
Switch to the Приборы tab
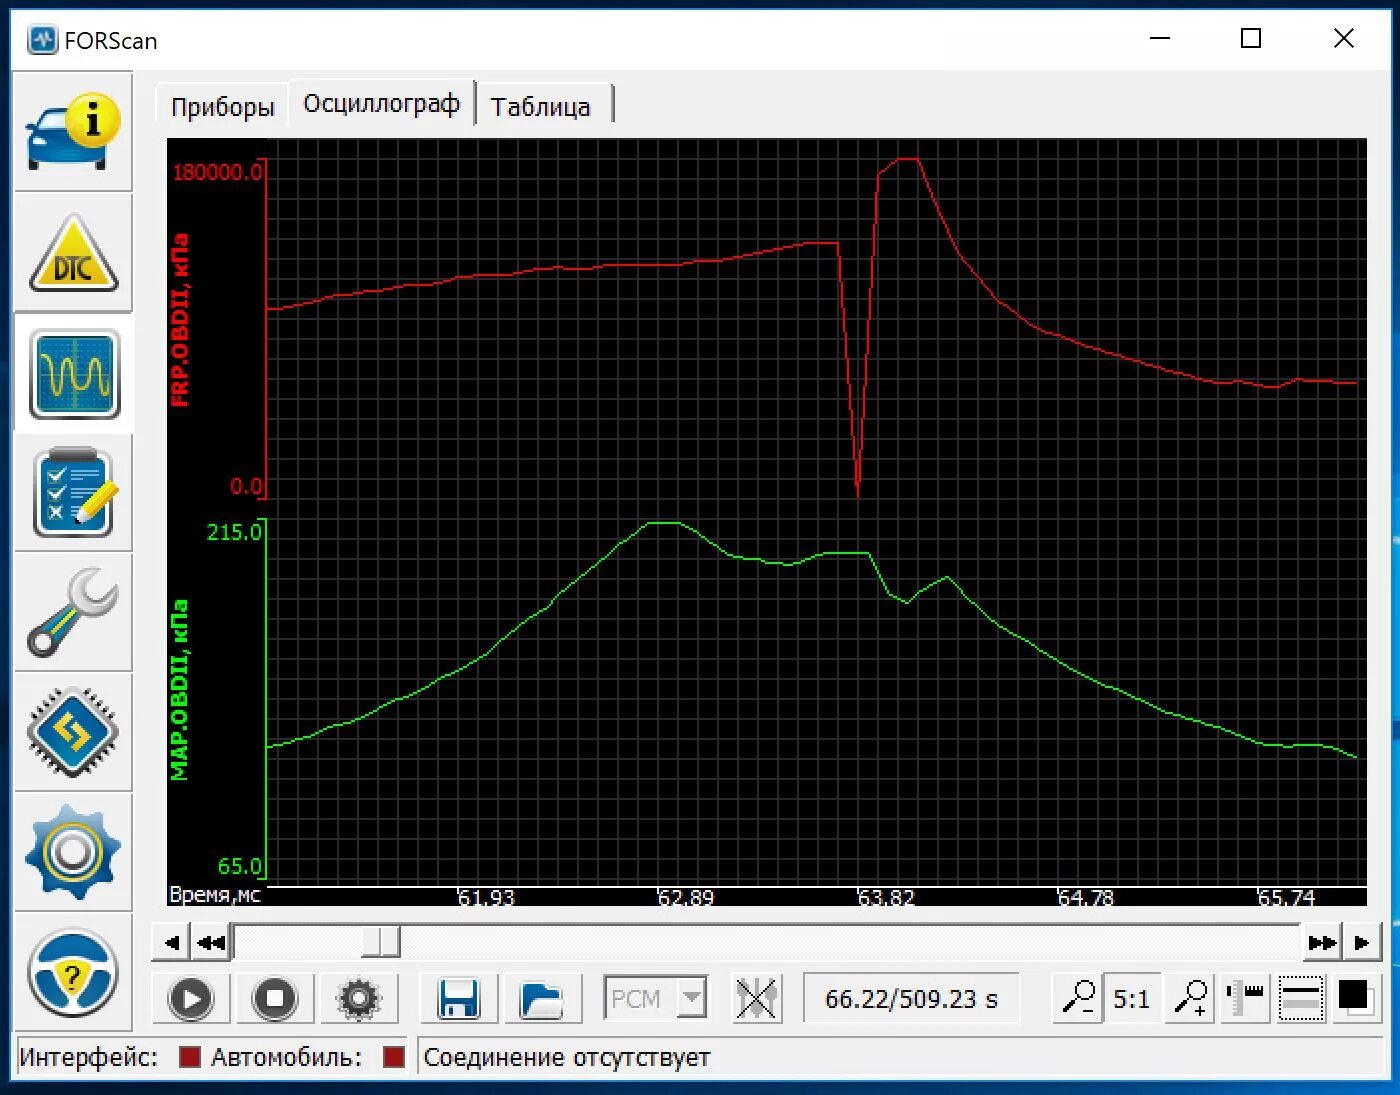click(223, 106)
